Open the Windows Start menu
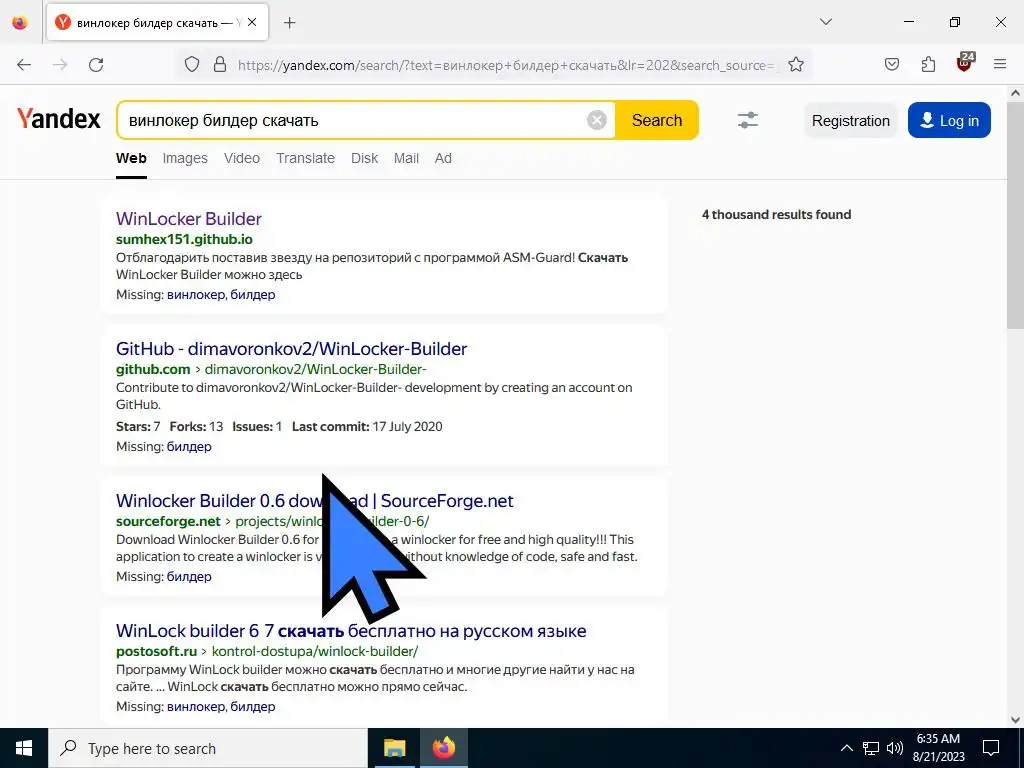This screenshot has width=1024, height=768. click(24, 748)
